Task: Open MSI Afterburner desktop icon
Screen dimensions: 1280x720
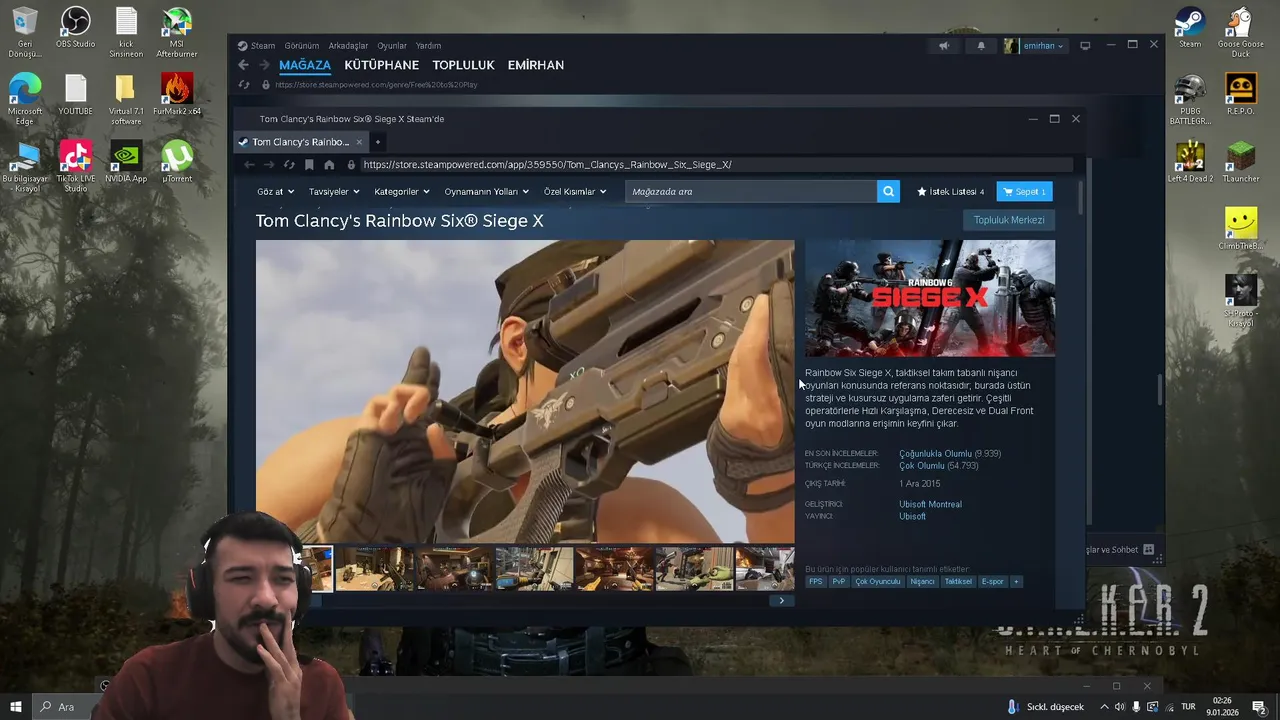Action: 177,33
